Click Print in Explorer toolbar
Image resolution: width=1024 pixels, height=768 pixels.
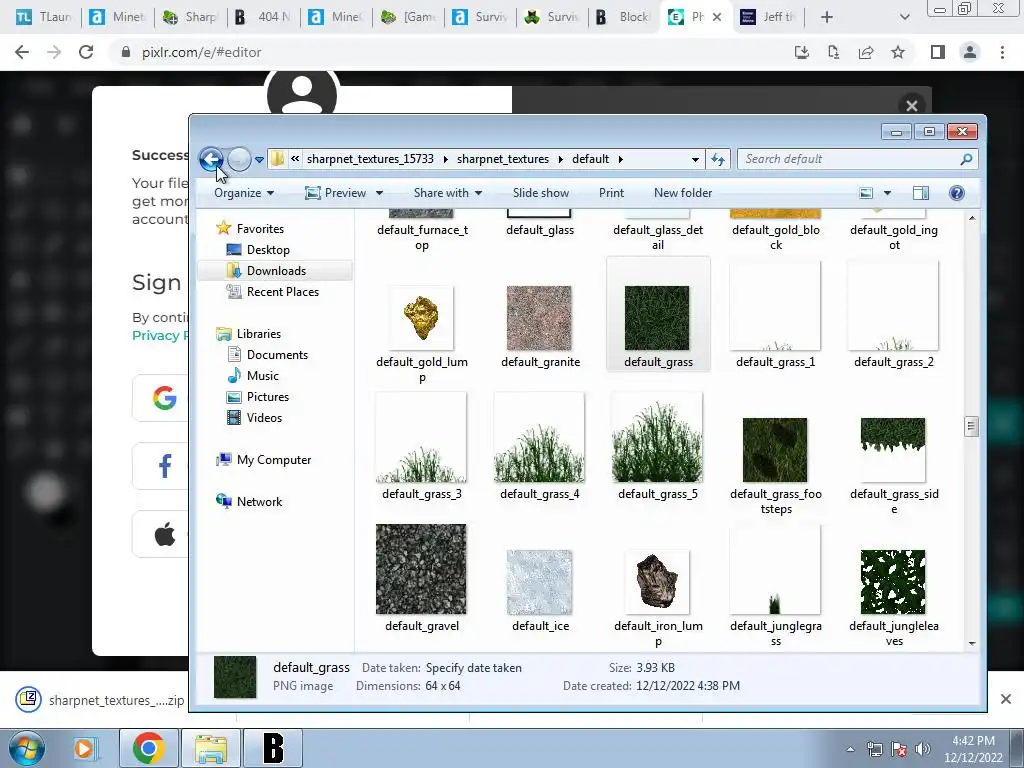coord(611,193)
